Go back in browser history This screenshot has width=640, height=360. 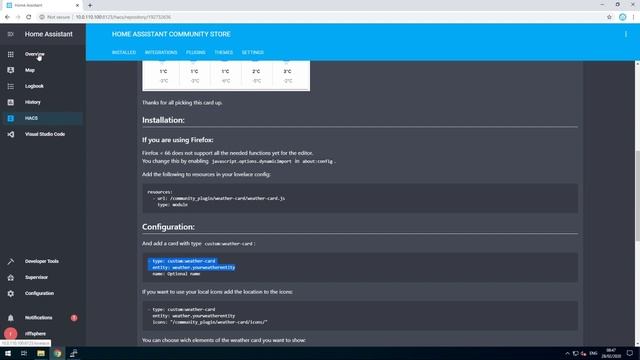pyautogui.click(x=7, y=17)
